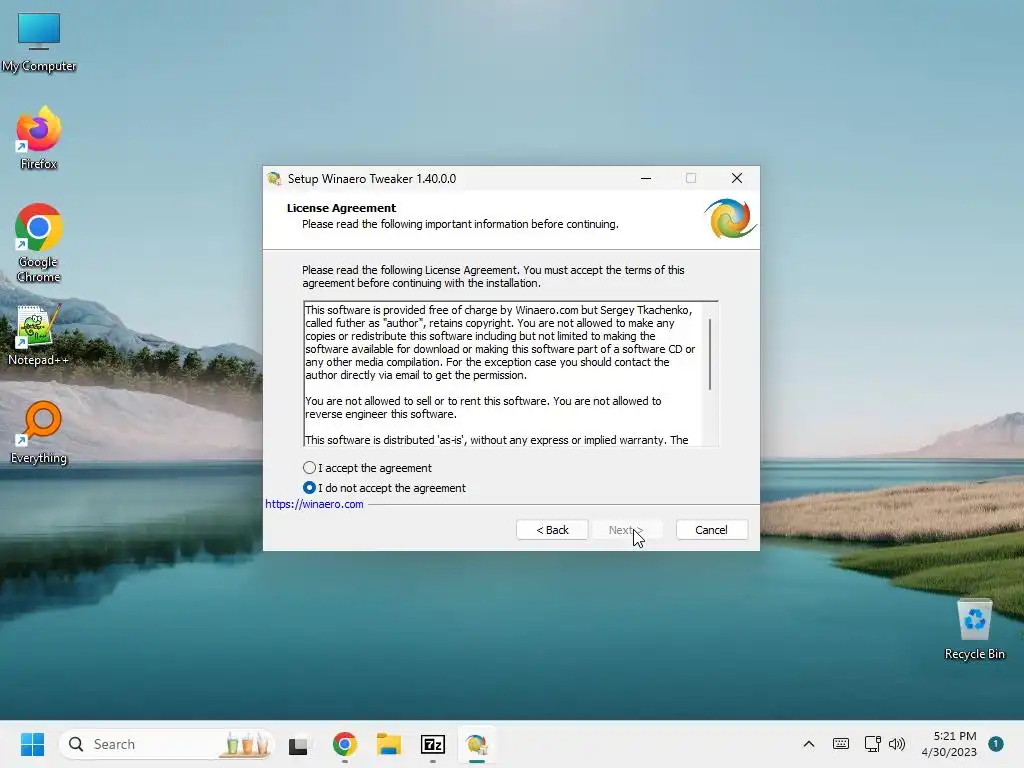The height and width of the screenshot is (768, 1024).
Task: Open network status tray icon
Action: pyautogui.click(x=872, y=744)
